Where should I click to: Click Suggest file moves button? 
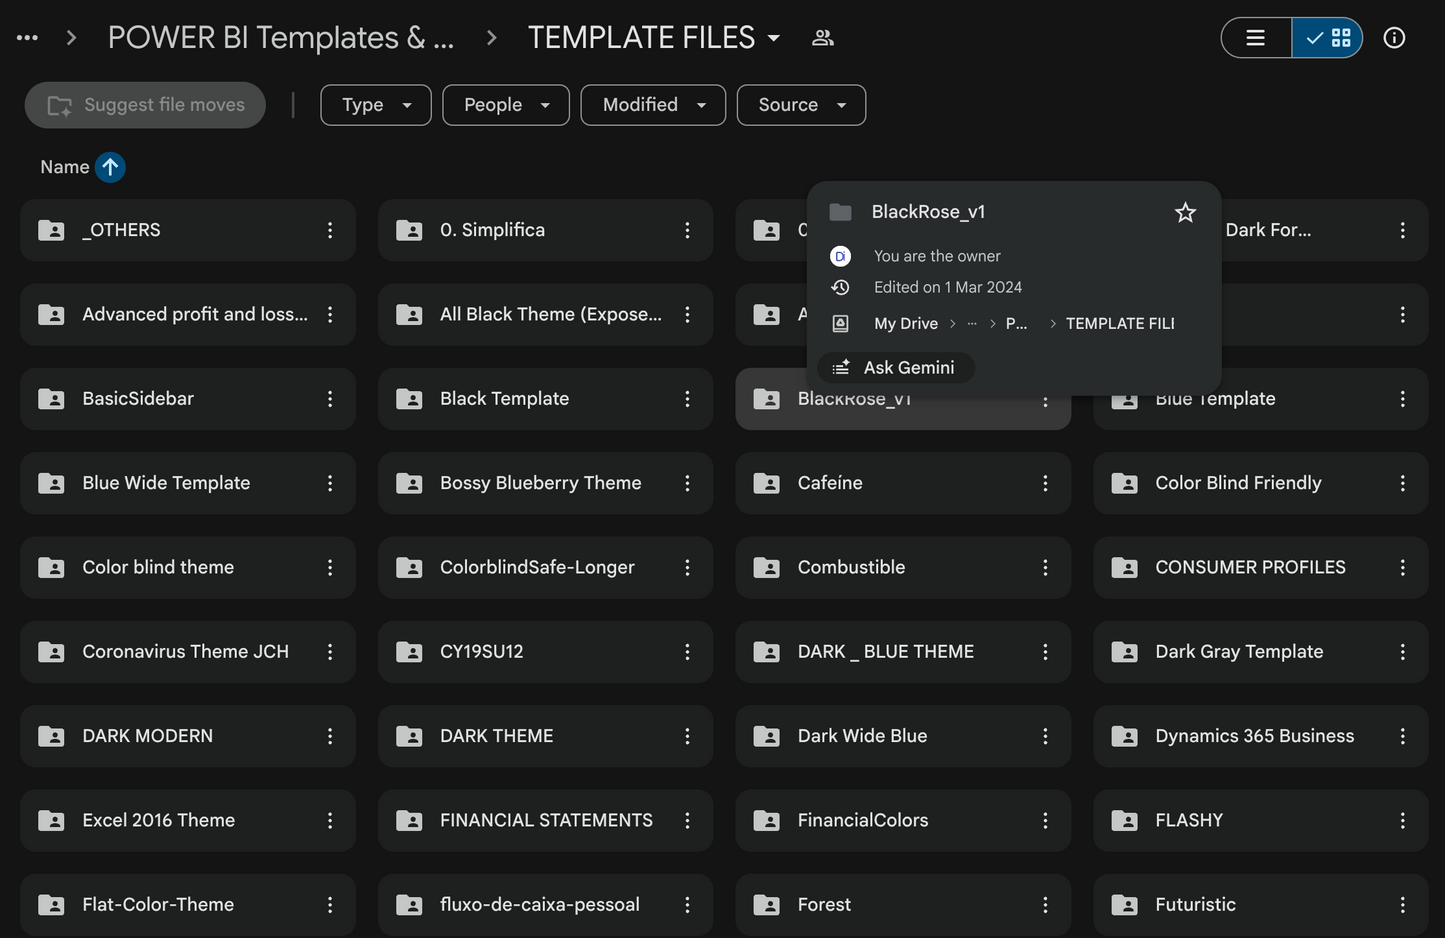point(145,105)
